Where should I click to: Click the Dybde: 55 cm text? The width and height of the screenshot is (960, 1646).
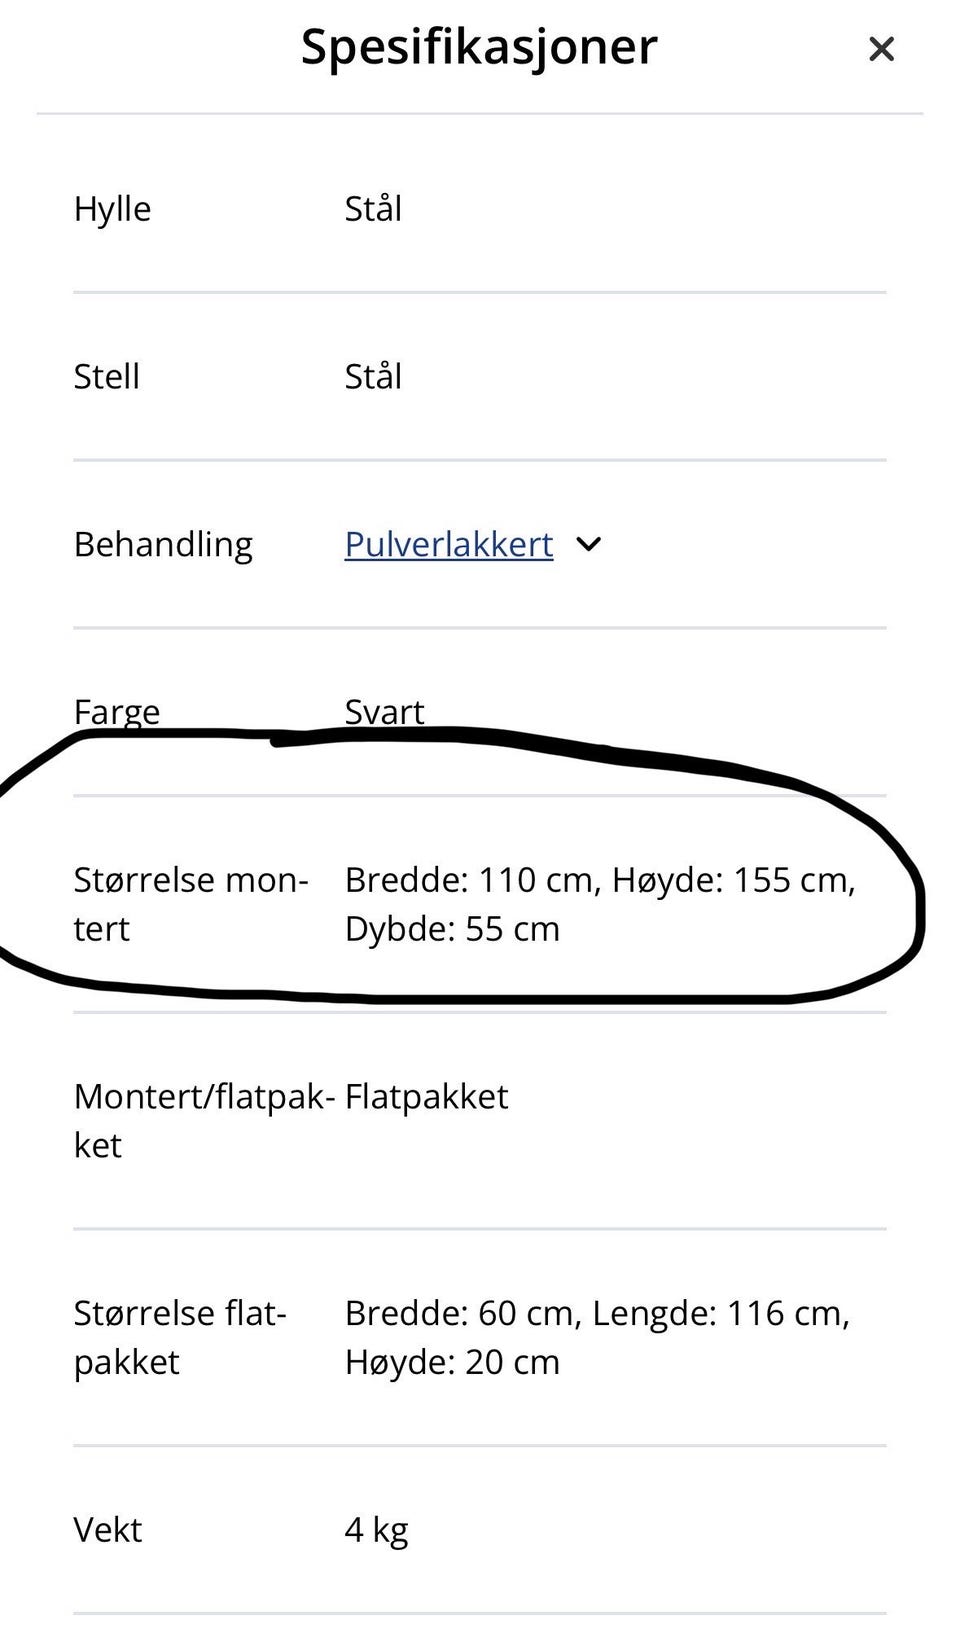[x=452, y=929]
